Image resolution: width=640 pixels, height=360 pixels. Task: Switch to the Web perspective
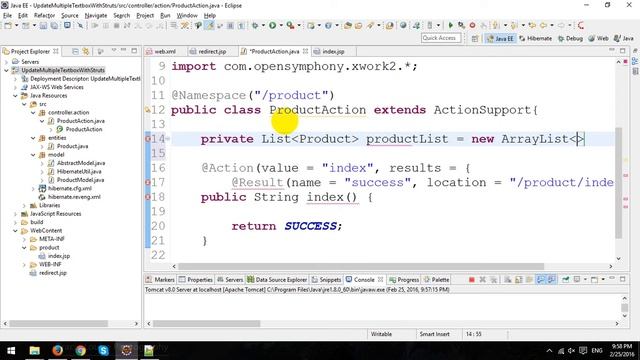[x=598, y=38]
